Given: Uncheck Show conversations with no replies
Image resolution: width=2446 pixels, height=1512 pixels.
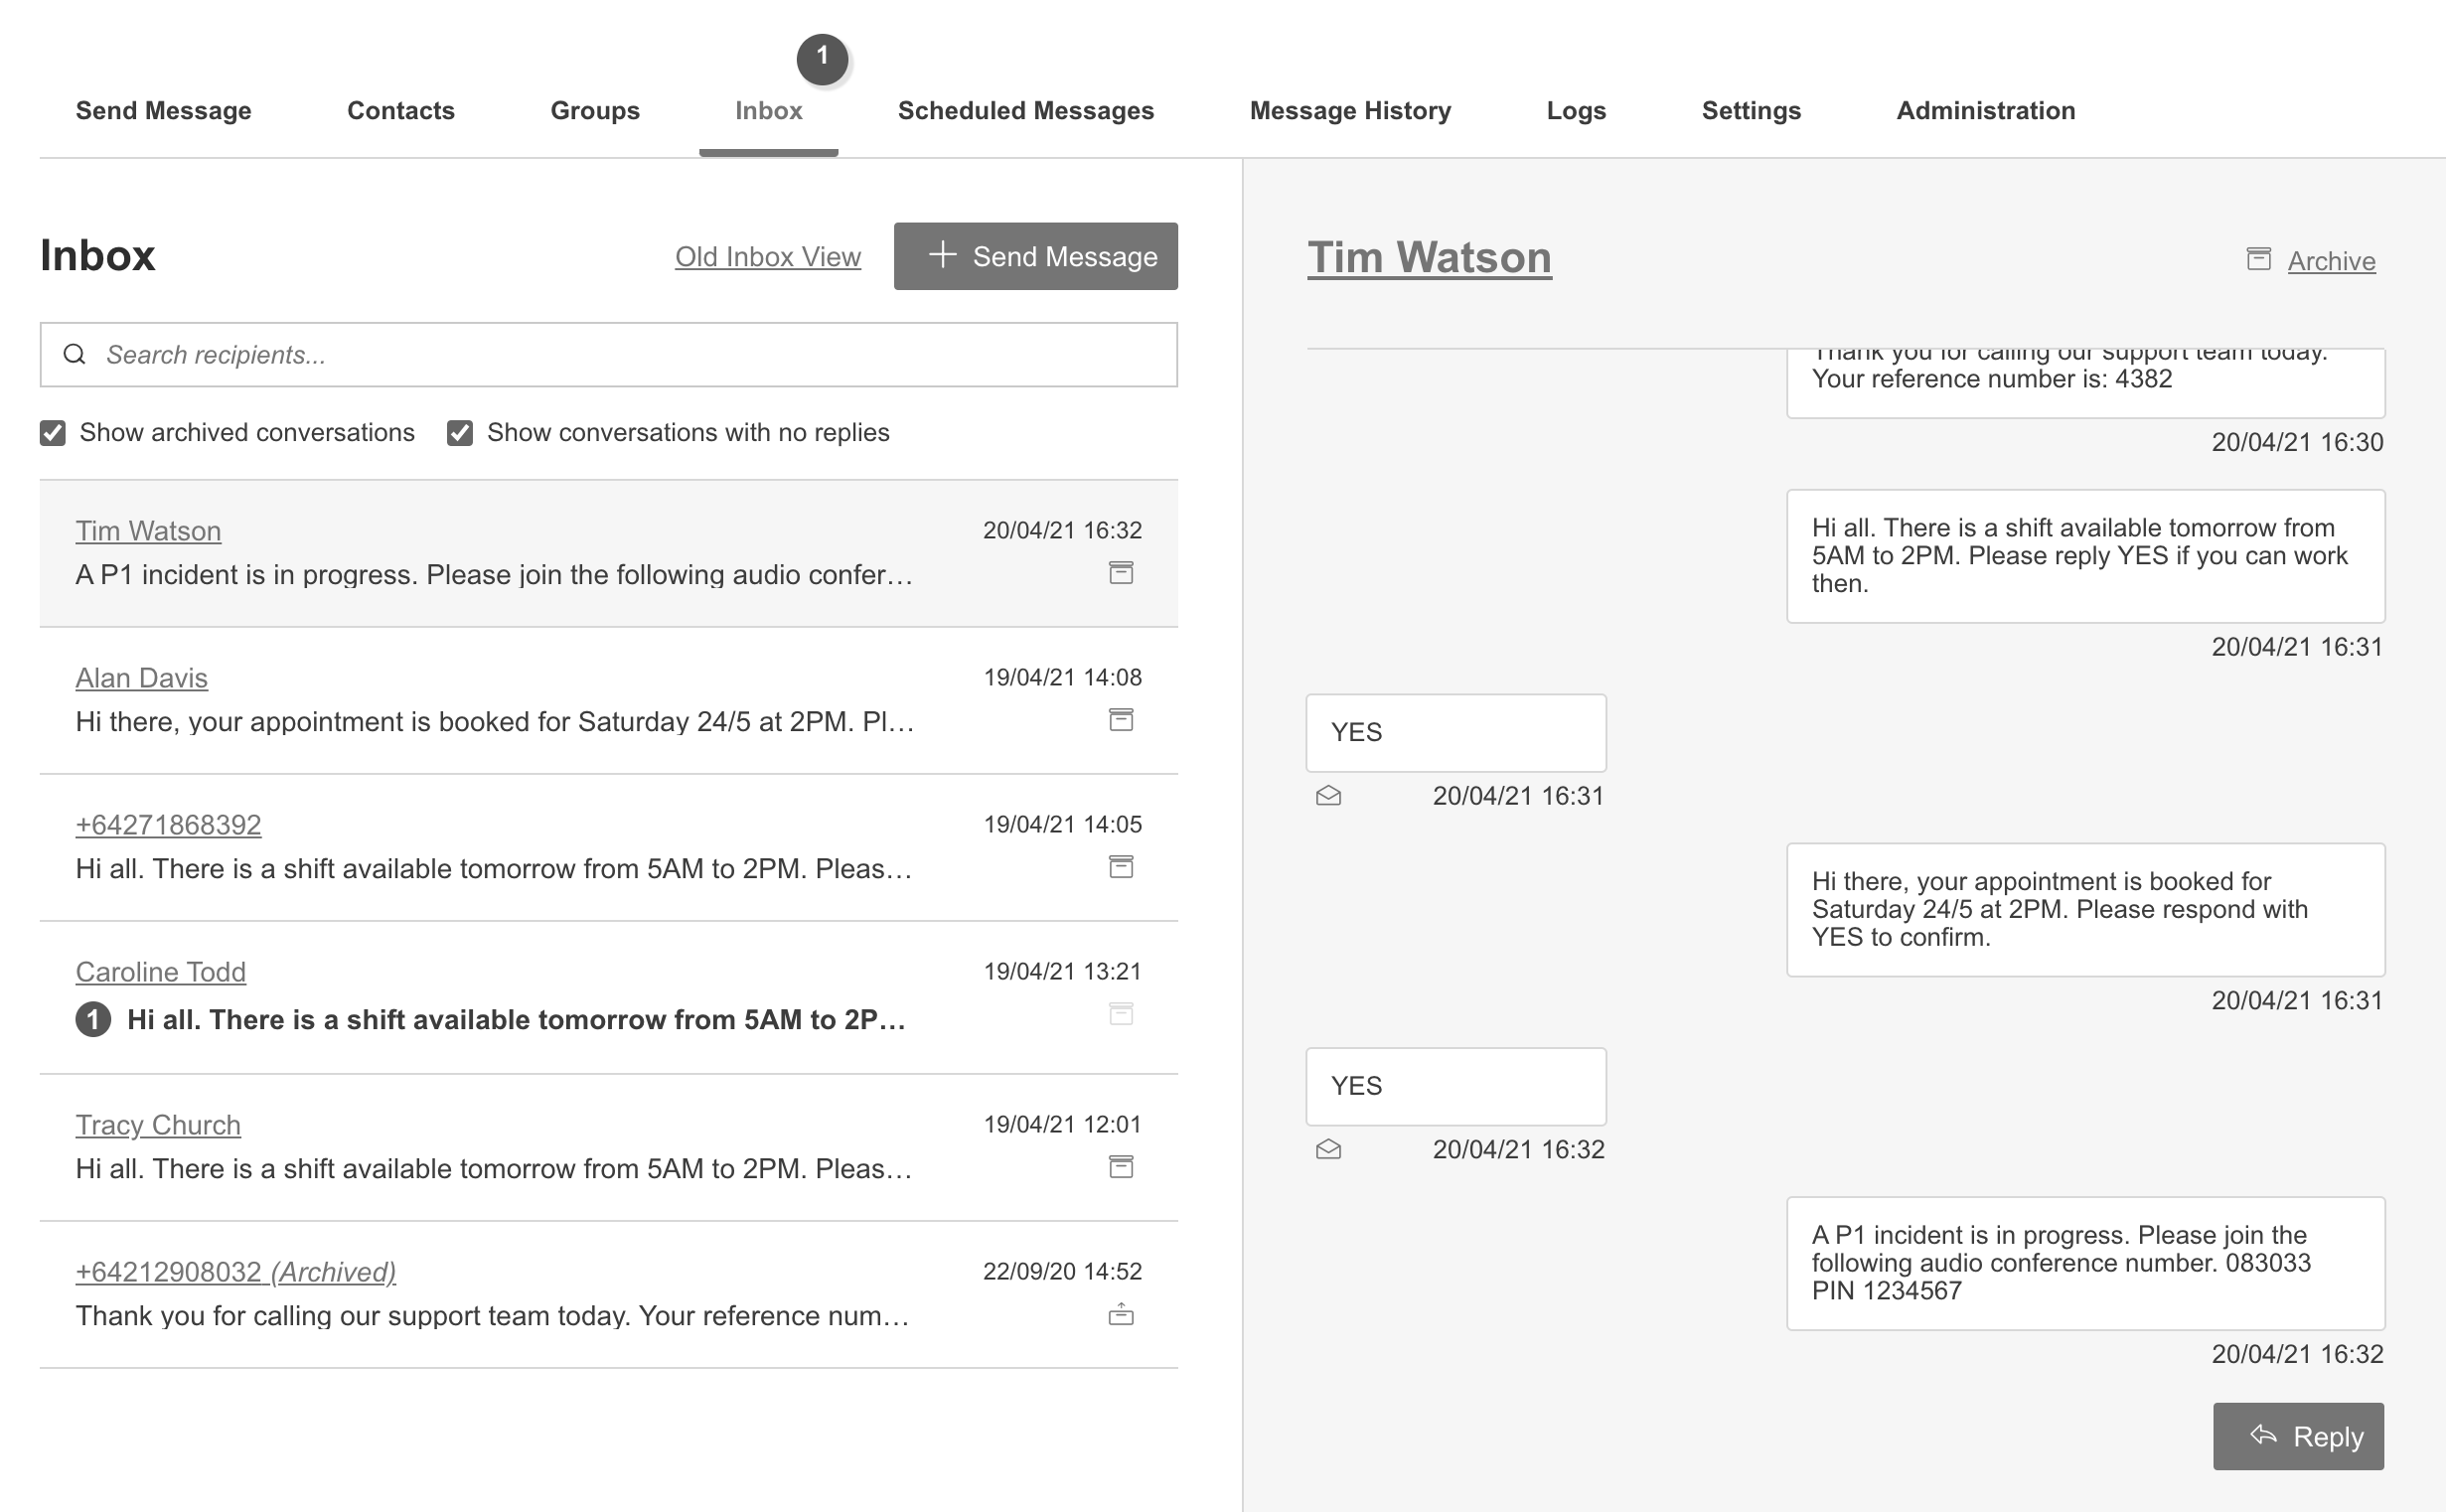Looking at the screenshot, I should [460, 433].
